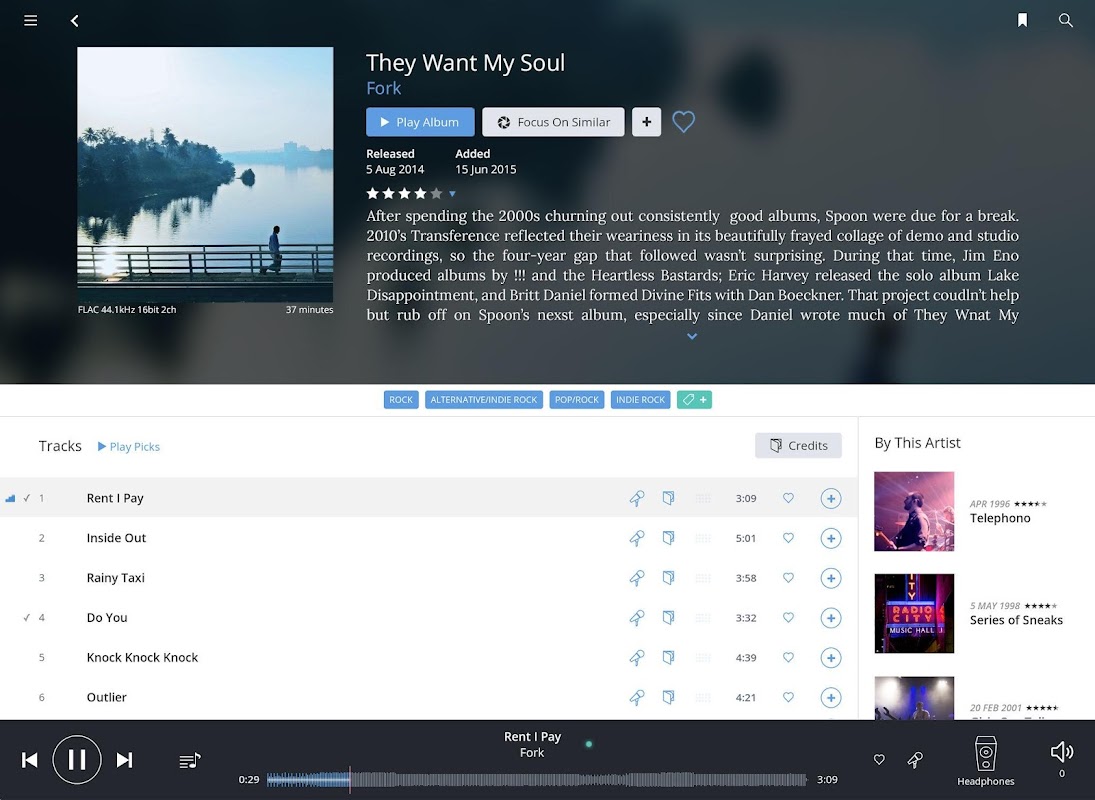Viewport: 1095px width, 800px height.
Task: Open the hamburger navigation menu
Action: (31, 20)
